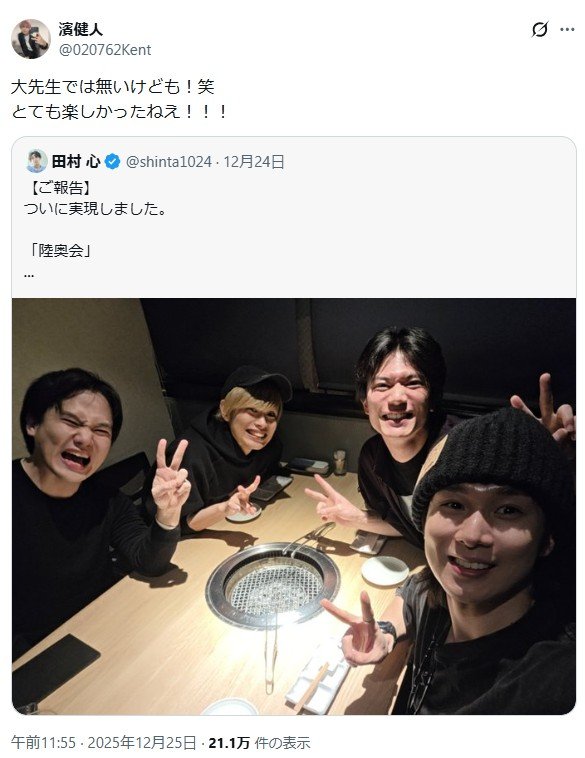Click the display name 濱健人
Viewport: 585px width, 758px height.
click(81, 29)
